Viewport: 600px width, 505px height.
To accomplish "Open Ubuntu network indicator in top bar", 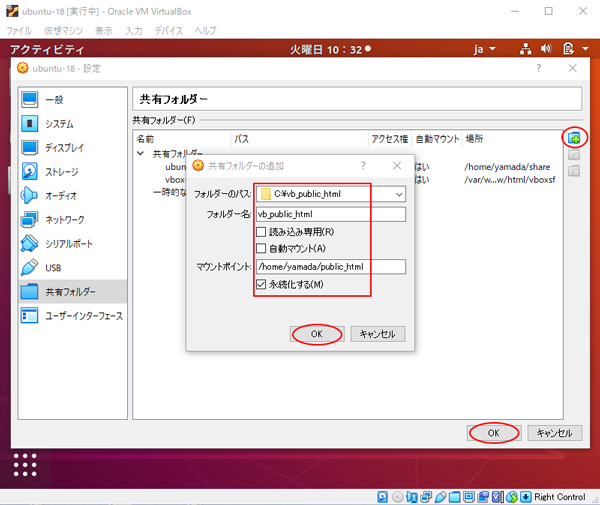I will pyautogui.click(x=526, y=49).
